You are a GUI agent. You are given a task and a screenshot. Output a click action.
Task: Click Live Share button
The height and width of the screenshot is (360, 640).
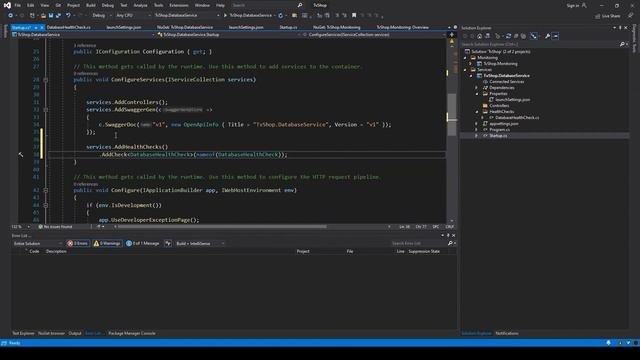coord(607,16)
